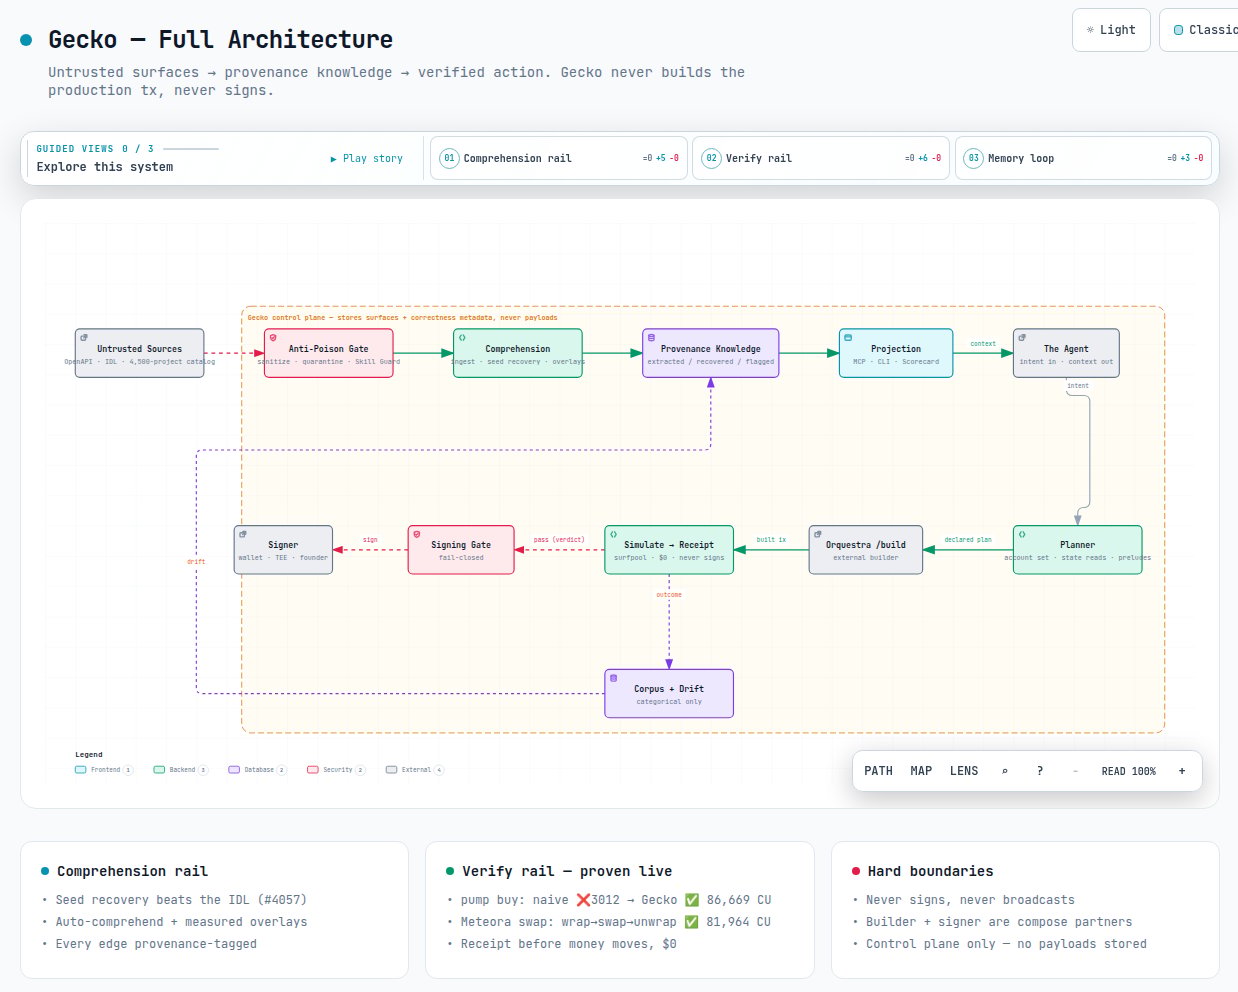The image size is (1238, 992).
Task: Switch to the Classic style
Action: pyautogui.click(x=1199, y=30)
